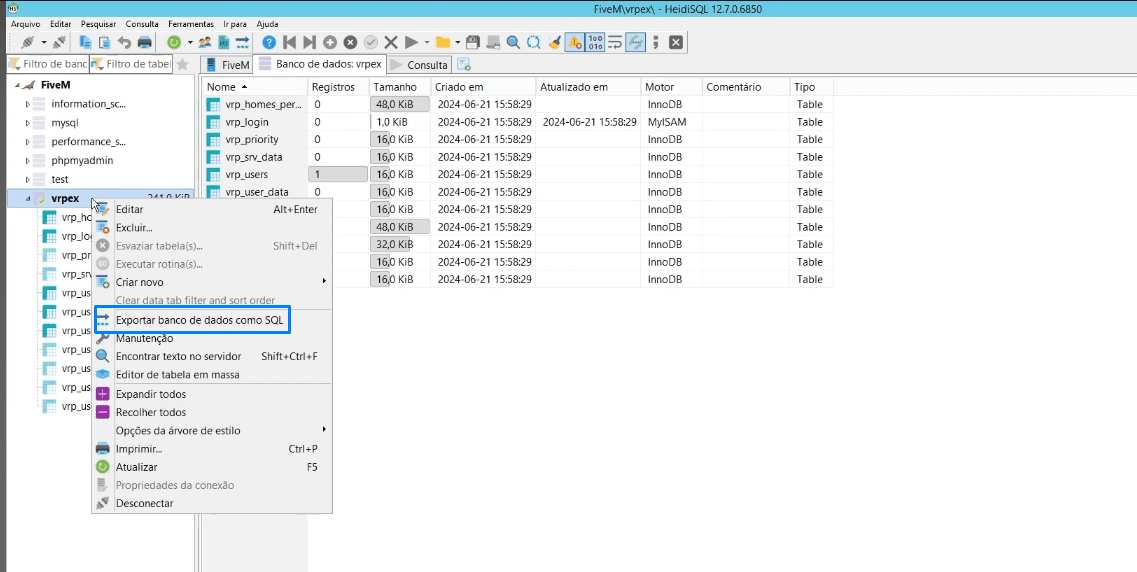This screenshot has height=572, width=1137.
Task: Go to last row icon
Action: pos(310,42)
